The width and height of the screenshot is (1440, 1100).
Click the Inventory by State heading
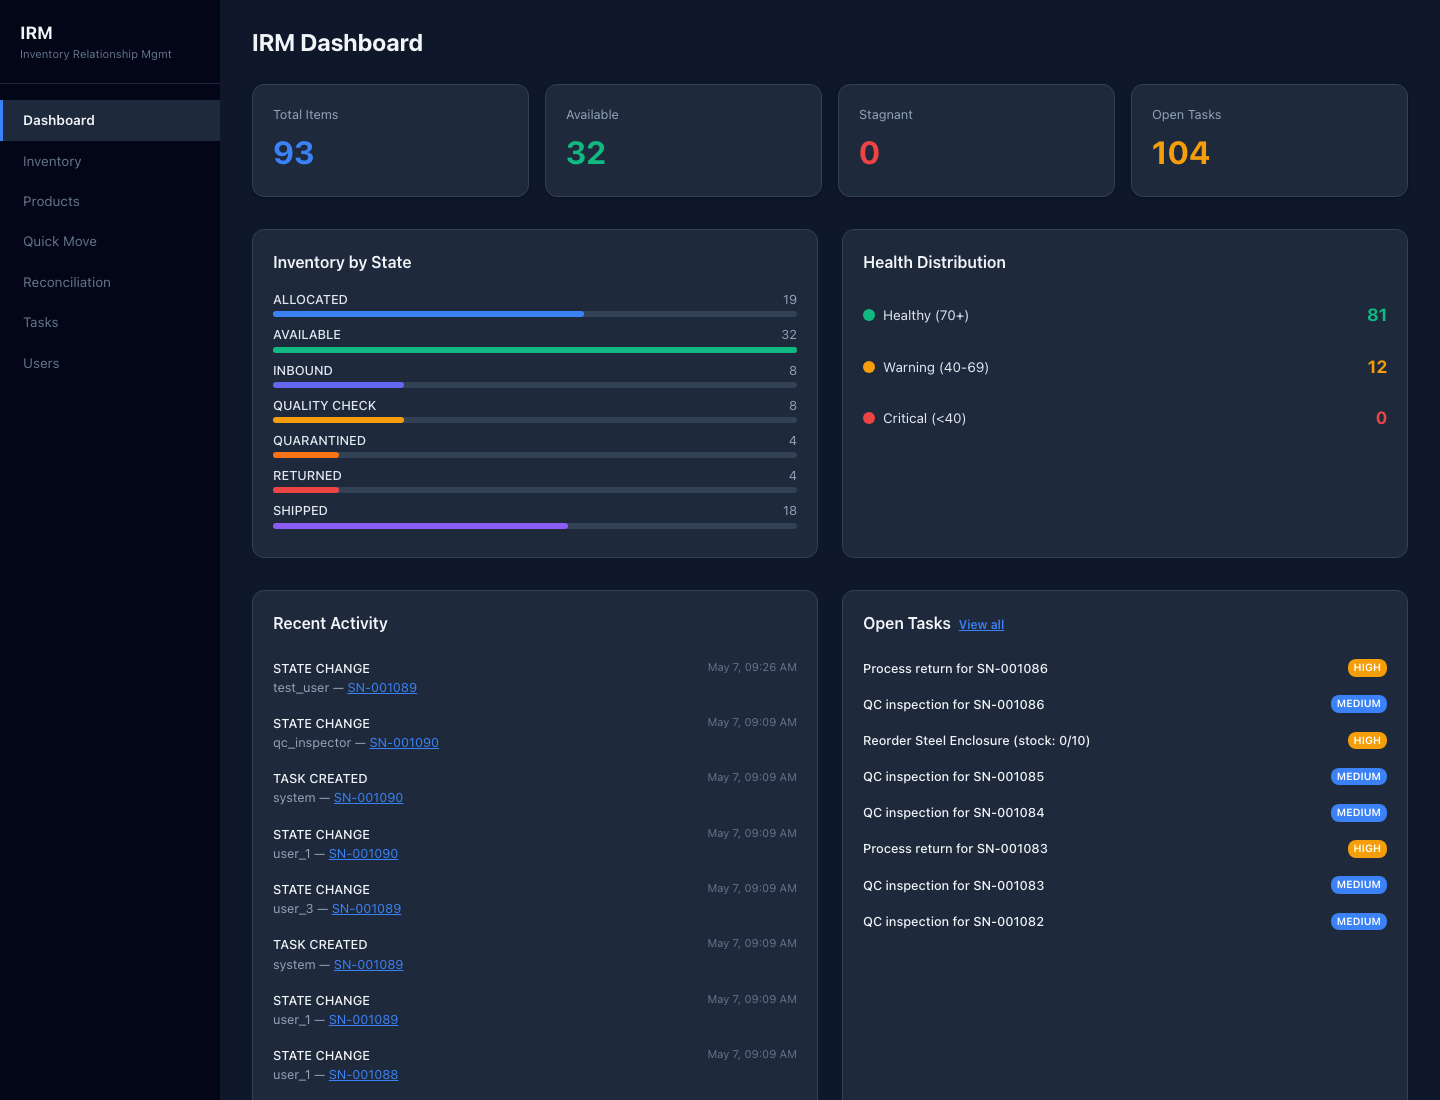(x=342, y=262)
